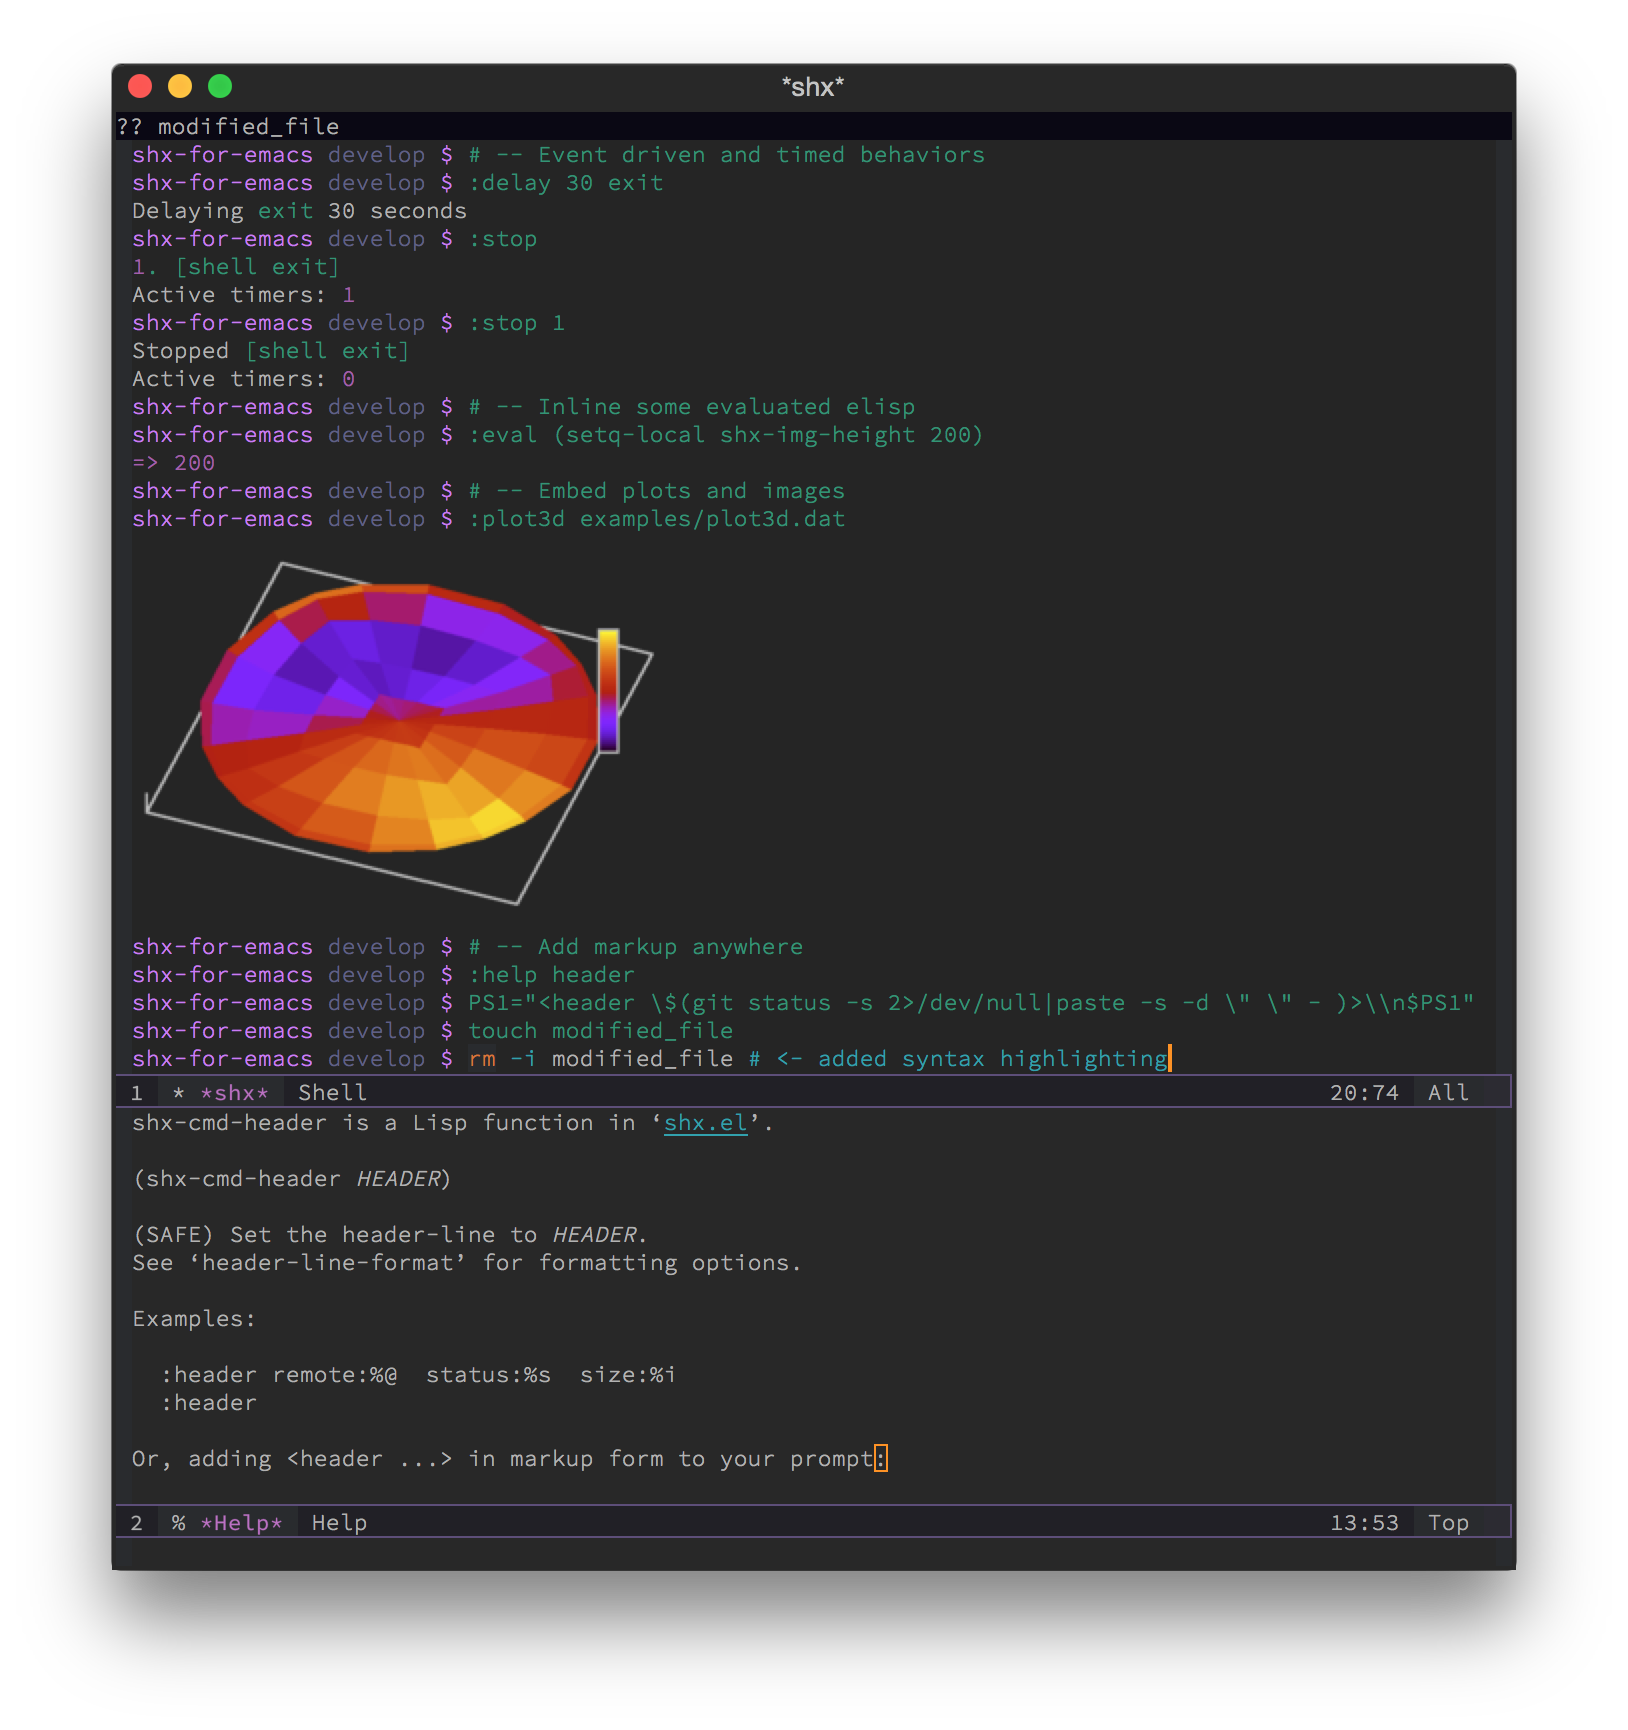
Task: Open the shx.el source link
Action: point(705,1123)
